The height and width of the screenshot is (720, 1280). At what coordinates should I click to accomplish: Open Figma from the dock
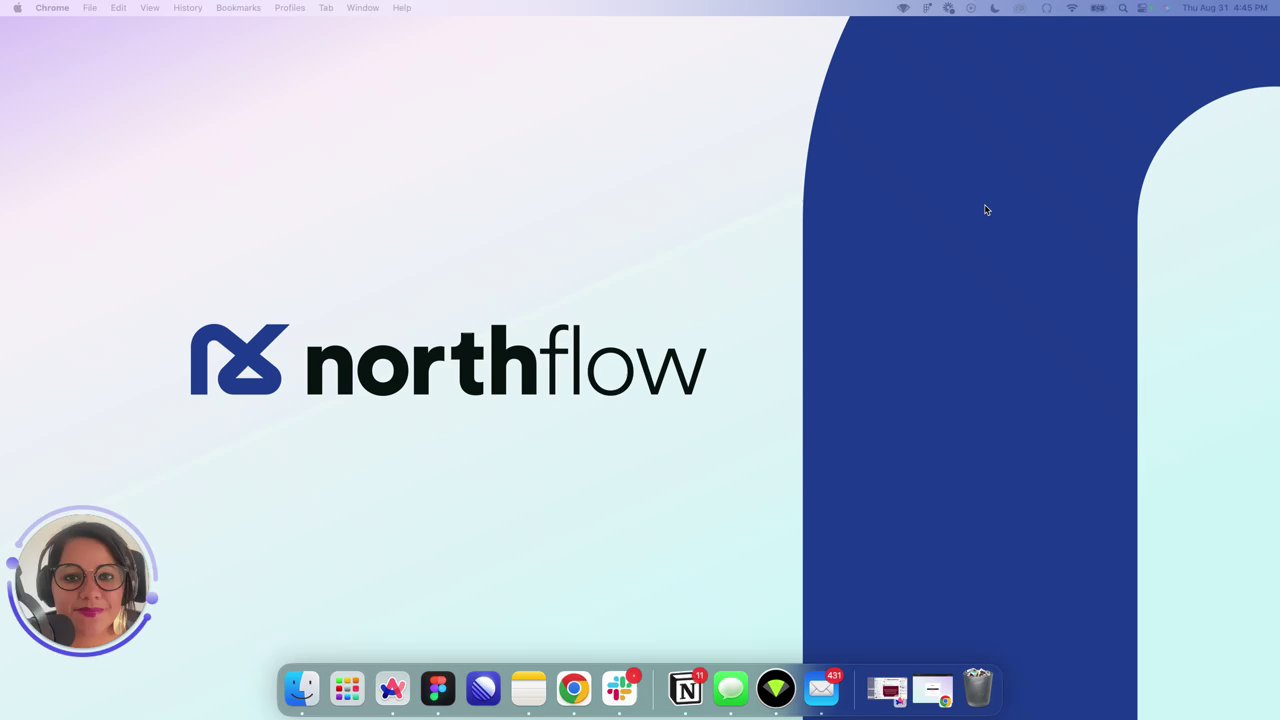[438, 689]
